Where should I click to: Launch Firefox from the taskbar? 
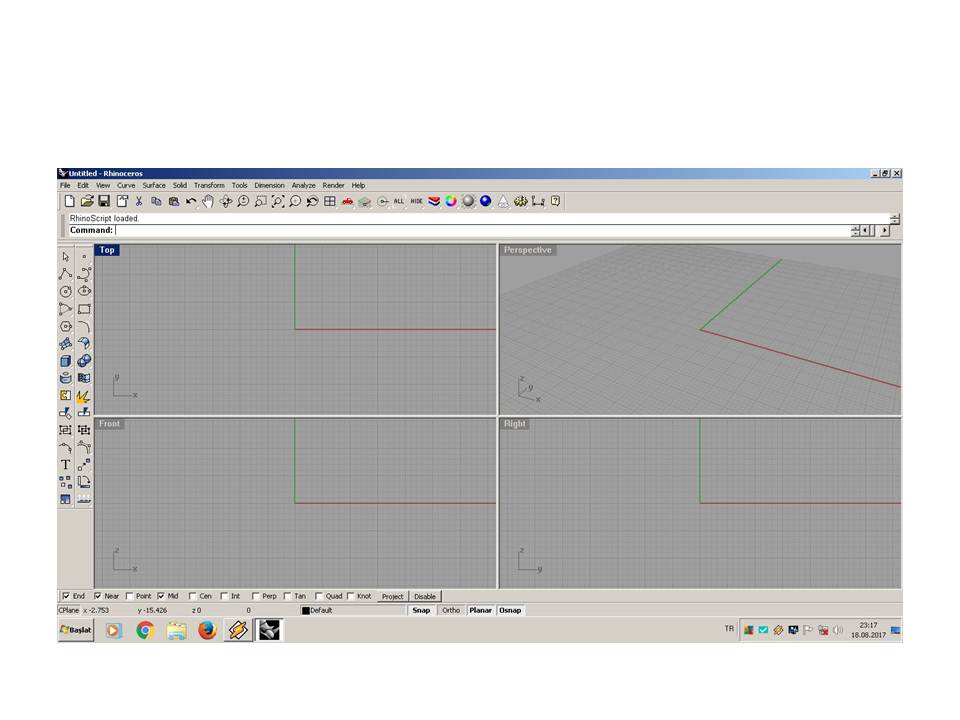208,630
